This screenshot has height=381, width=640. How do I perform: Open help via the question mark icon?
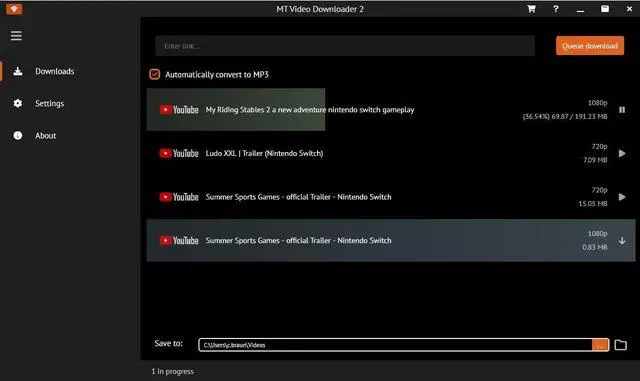[556, 9]
